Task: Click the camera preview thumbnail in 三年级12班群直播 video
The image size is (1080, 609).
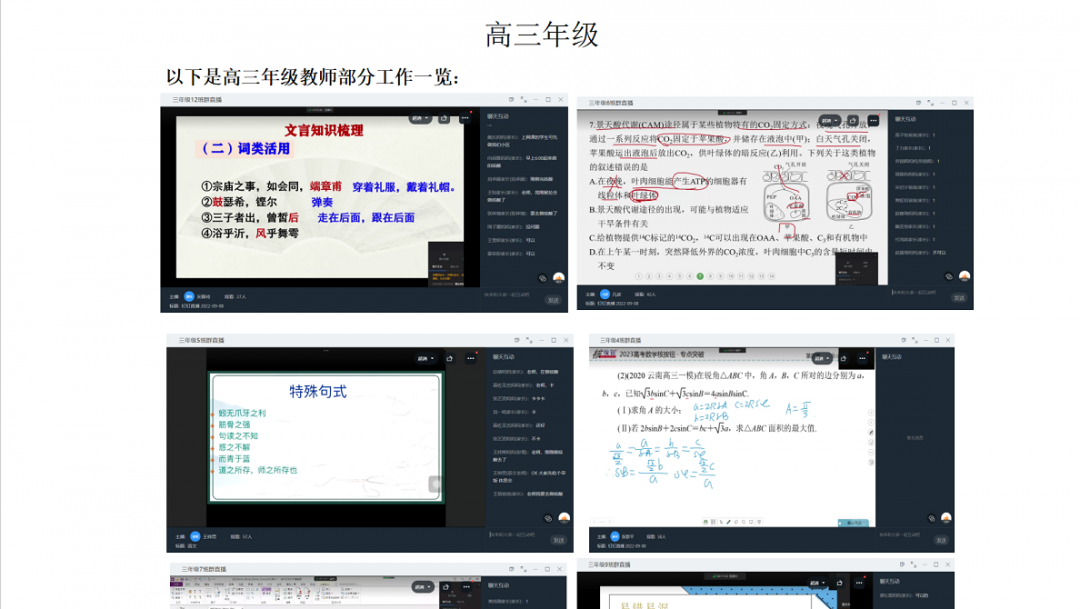Action: pos(445,264)
